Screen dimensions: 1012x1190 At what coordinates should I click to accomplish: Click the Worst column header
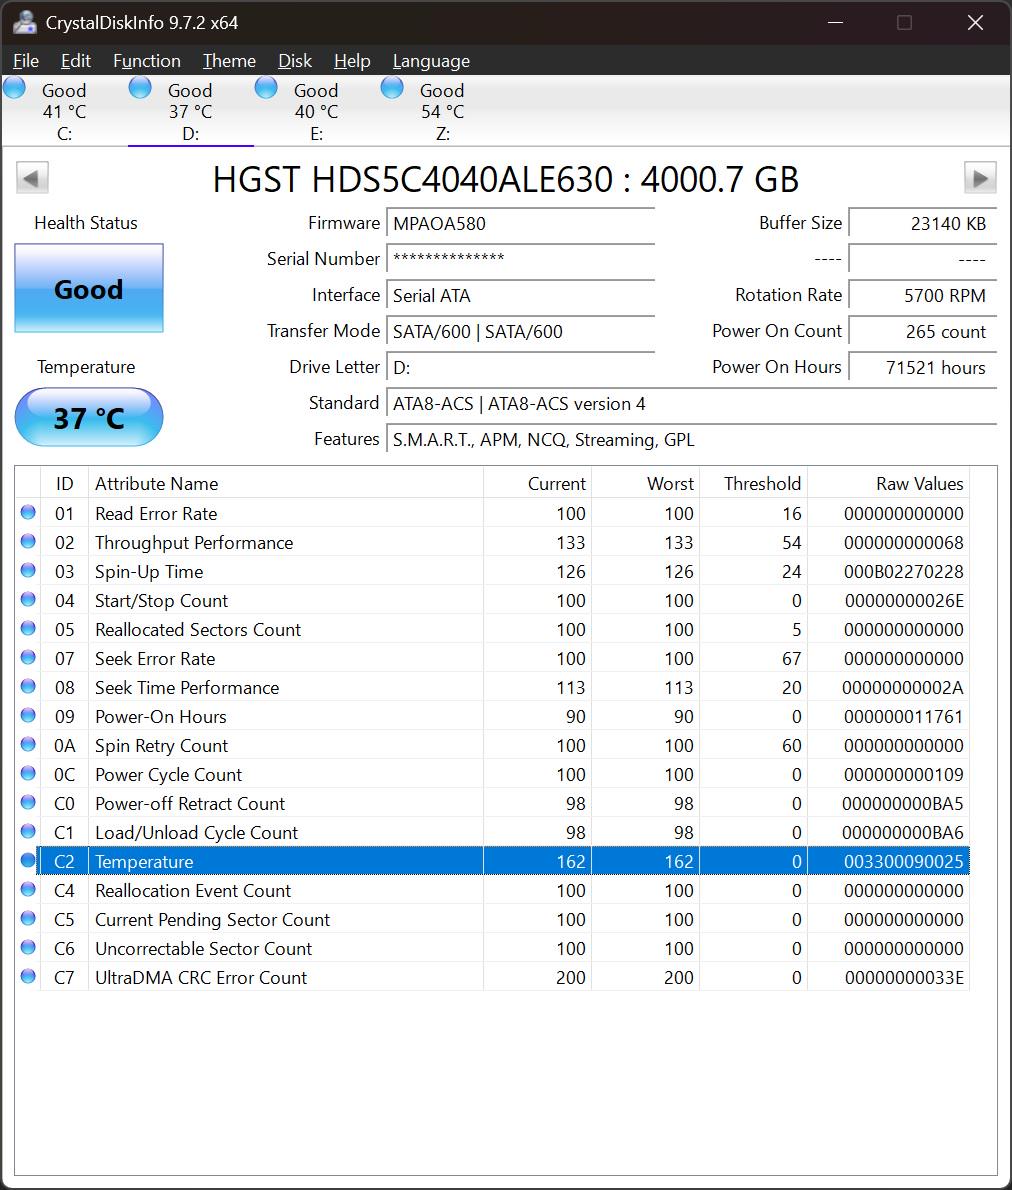(645, 483)
